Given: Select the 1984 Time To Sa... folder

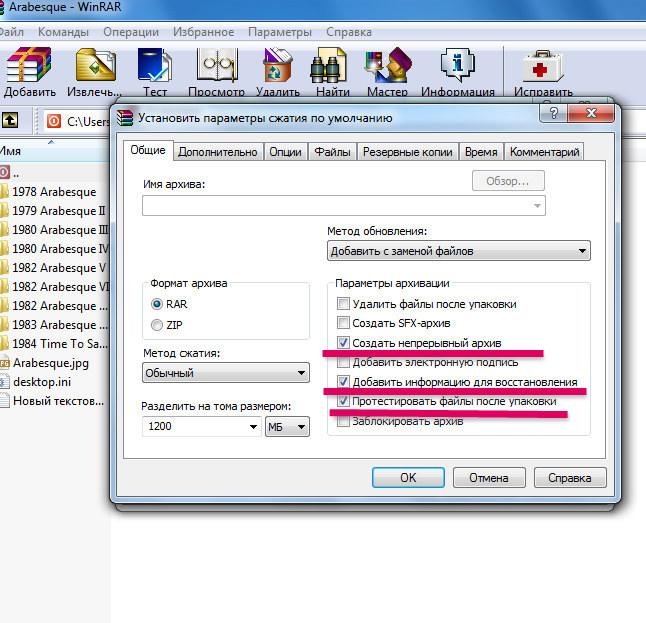Looking at the screenshot, I should [x=54, y=344].
